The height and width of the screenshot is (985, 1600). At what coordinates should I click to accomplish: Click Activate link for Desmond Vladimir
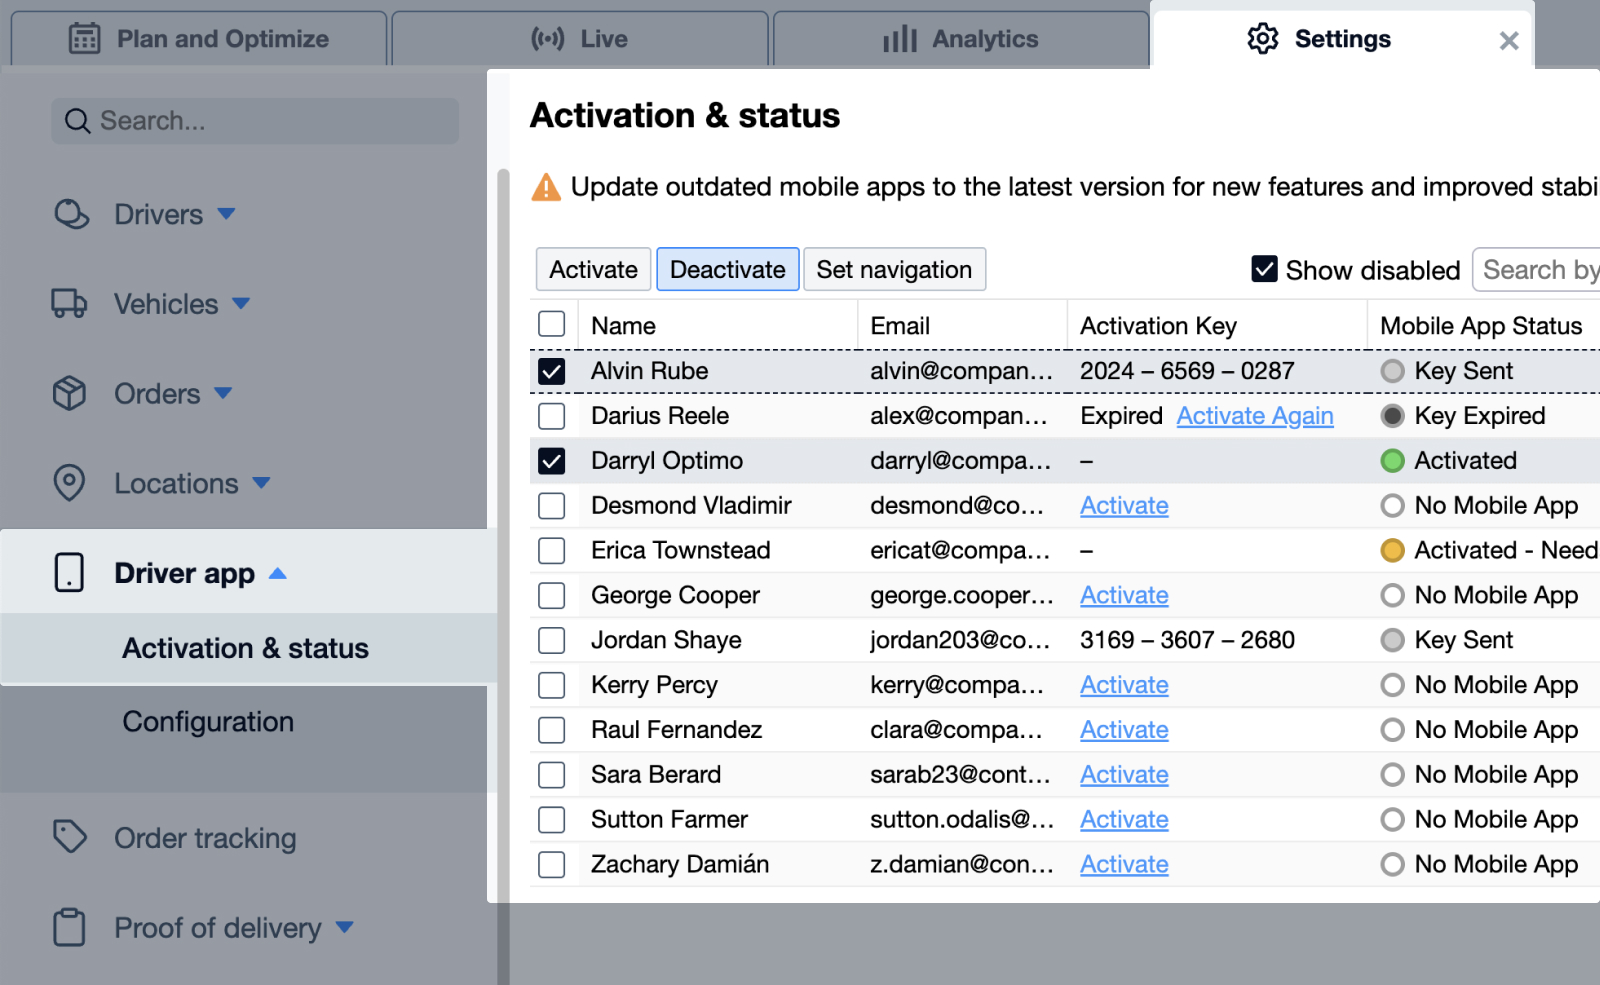pos(1124,506)
